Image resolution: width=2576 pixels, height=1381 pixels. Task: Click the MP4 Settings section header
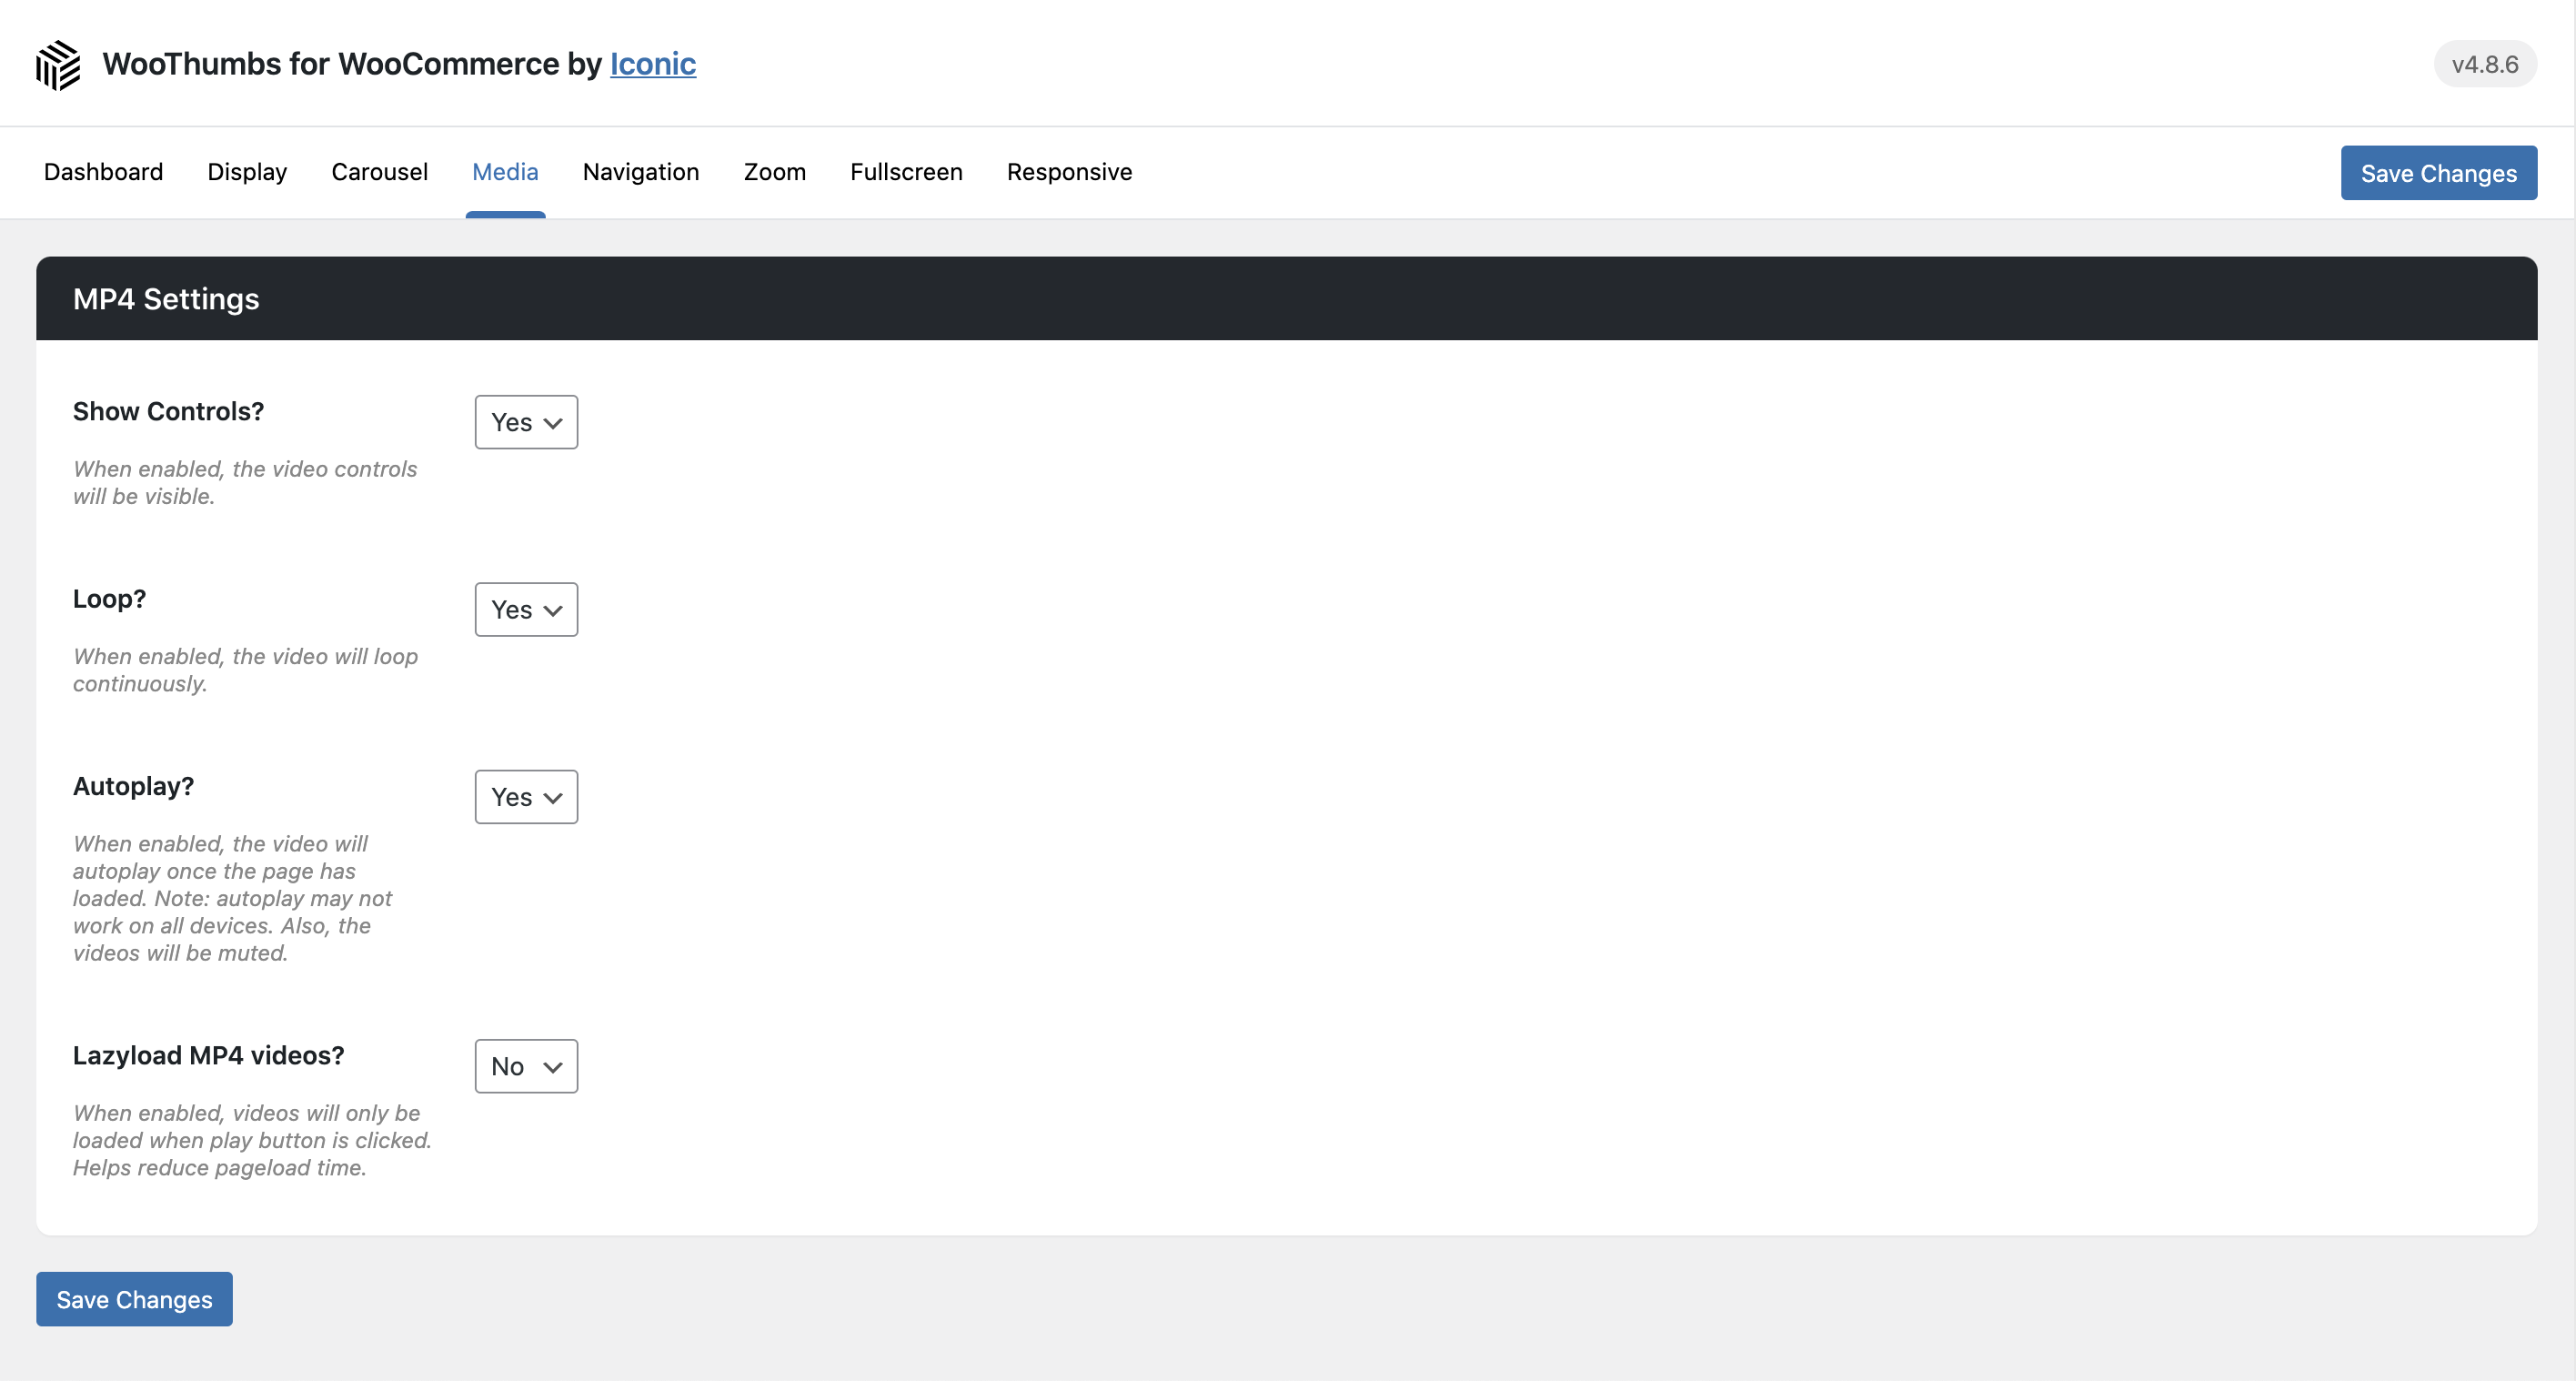pyautogui.click(x=1286, y=298)
